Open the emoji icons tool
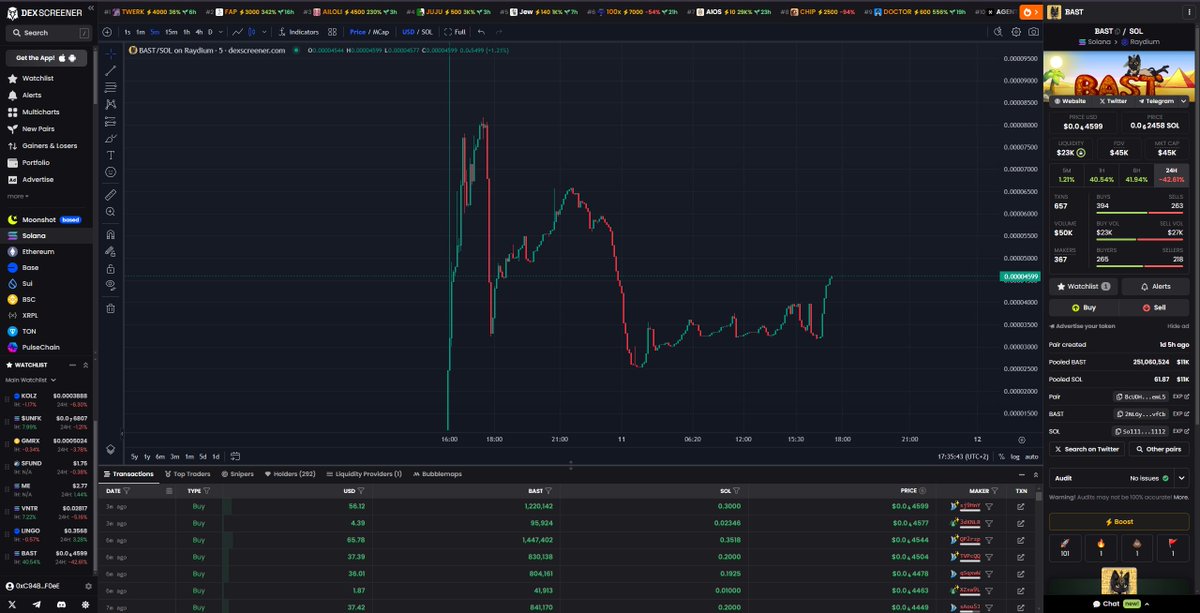Screen dimensions: 1200x613 (110, 172)
